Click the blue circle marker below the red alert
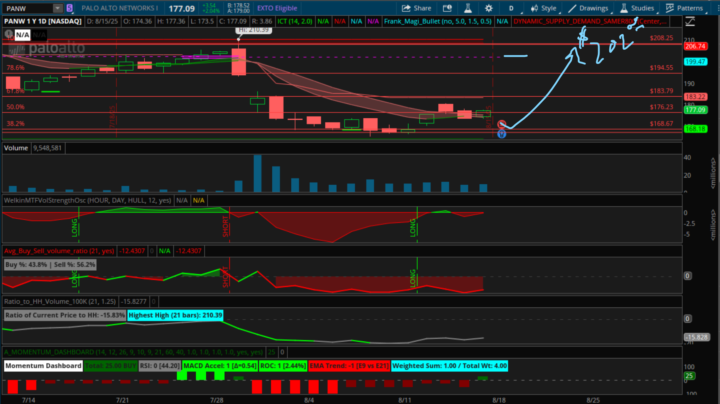This screenshot has width=720, height=404. 501,134
